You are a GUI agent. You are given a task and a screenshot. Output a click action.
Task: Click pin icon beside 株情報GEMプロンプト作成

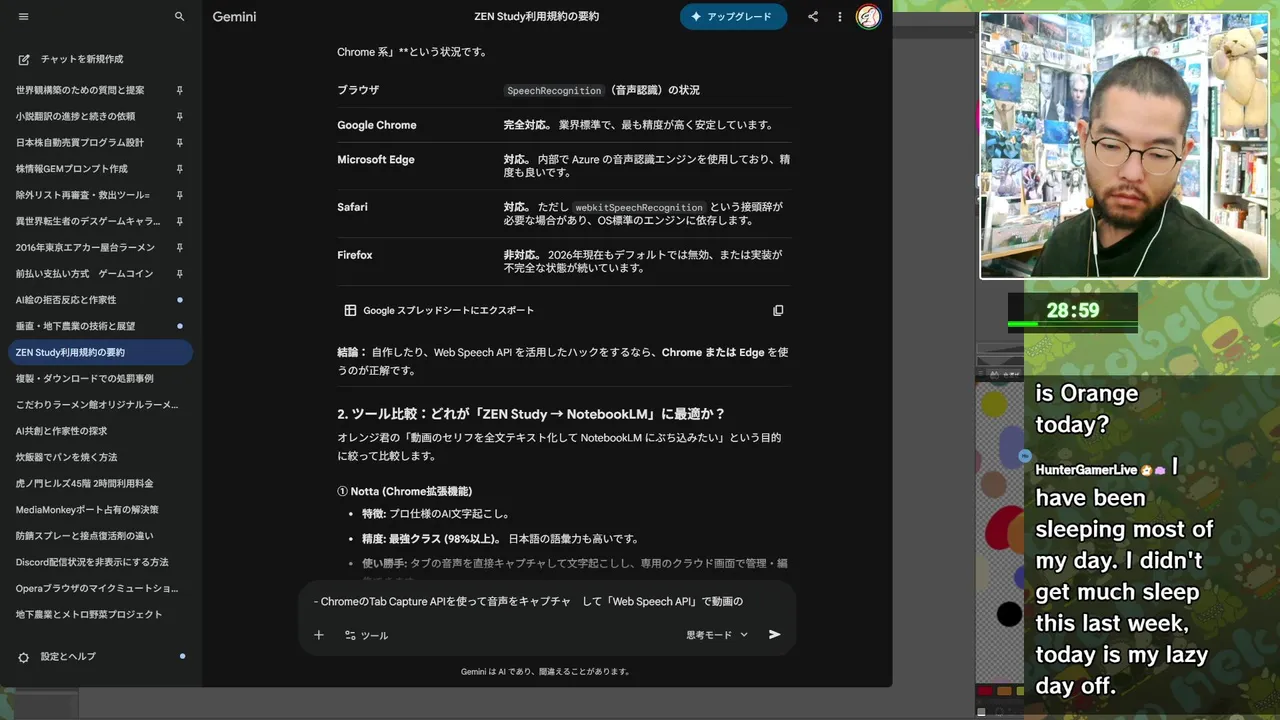tap(180, 169)
